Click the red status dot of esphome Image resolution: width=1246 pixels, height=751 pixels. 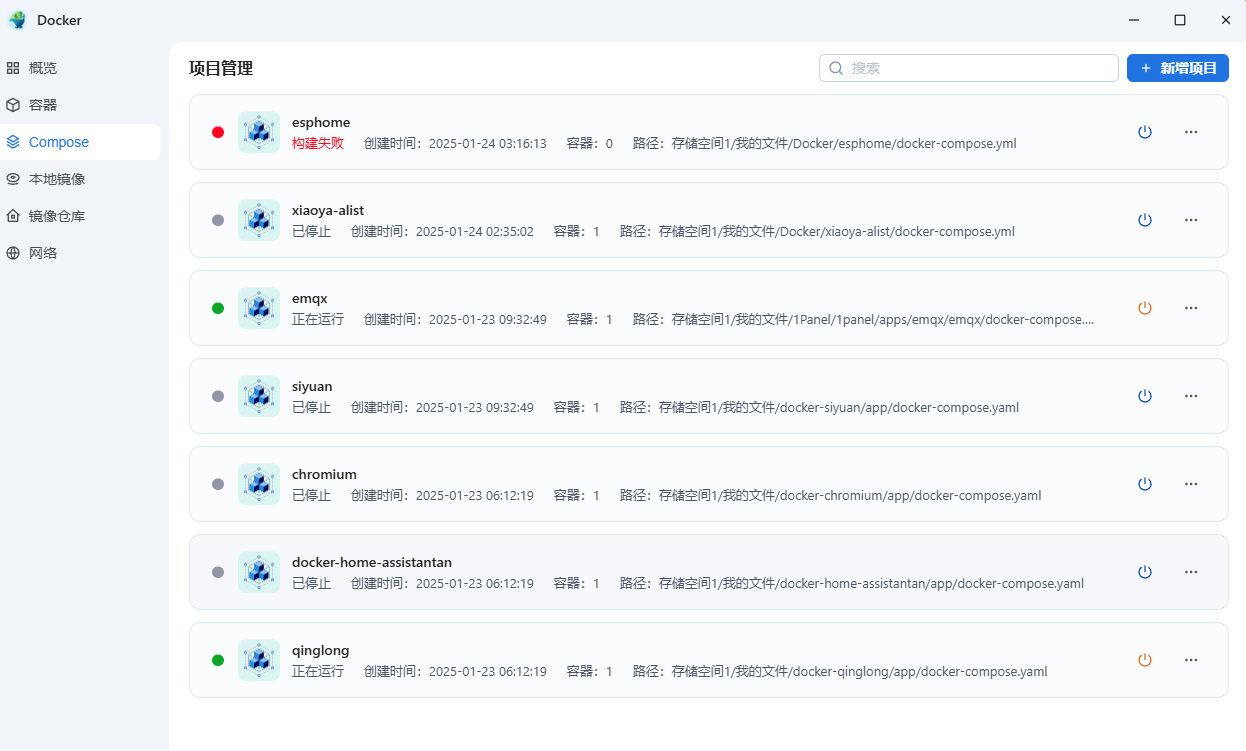218,132
